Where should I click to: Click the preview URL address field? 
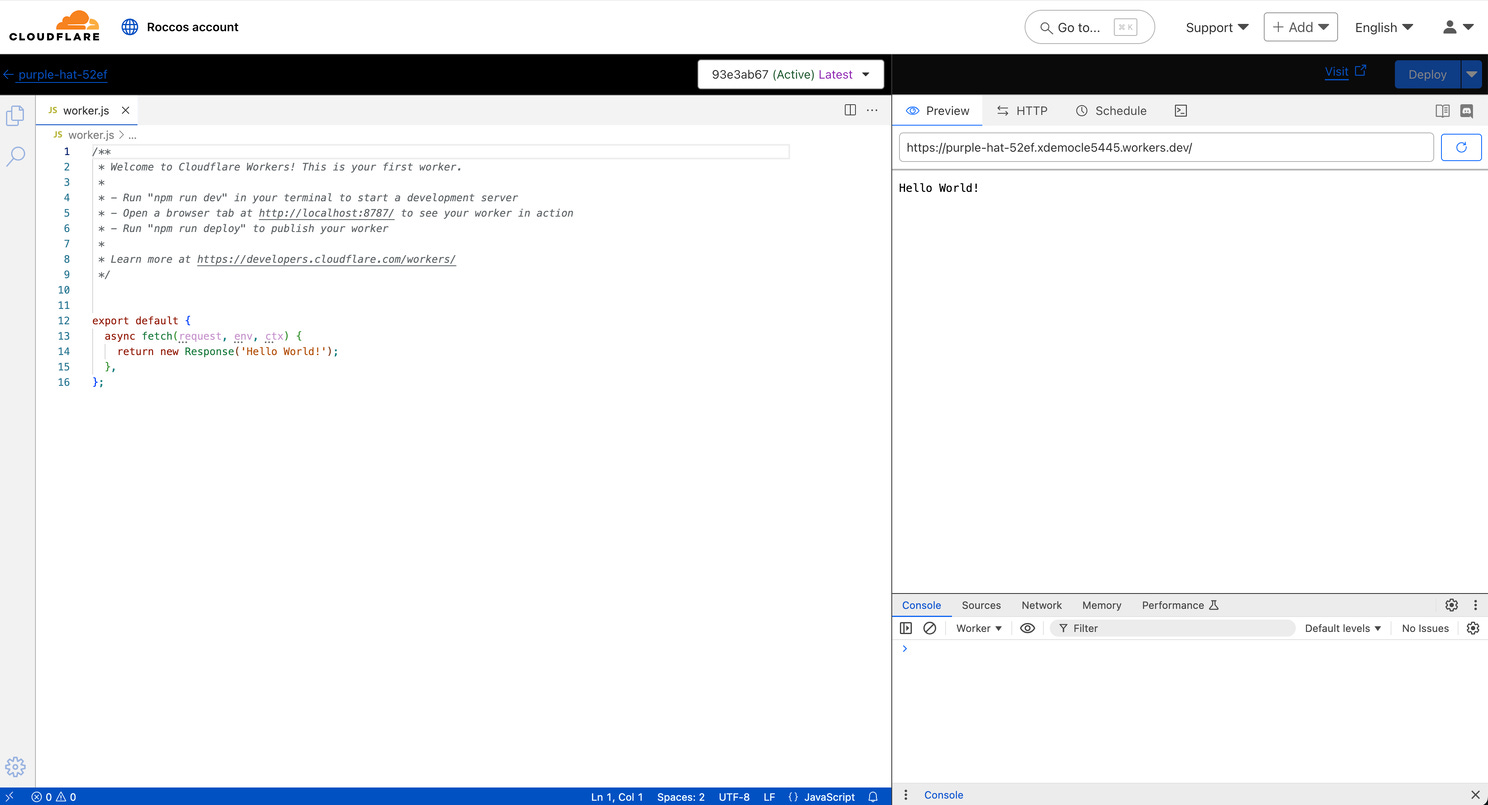(x=1166, y=147)
